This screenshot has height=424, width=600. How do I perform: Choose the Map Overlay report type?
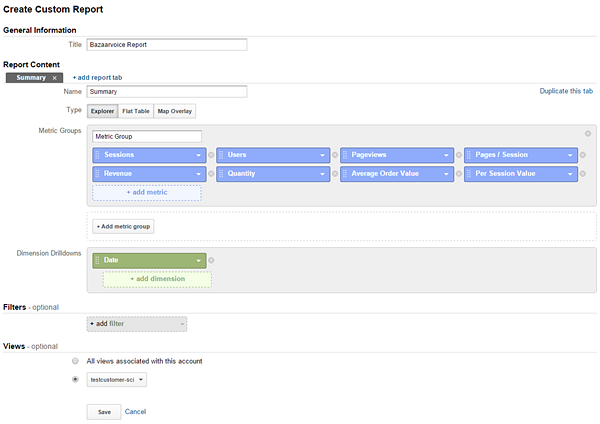click(x=175, y=111)
